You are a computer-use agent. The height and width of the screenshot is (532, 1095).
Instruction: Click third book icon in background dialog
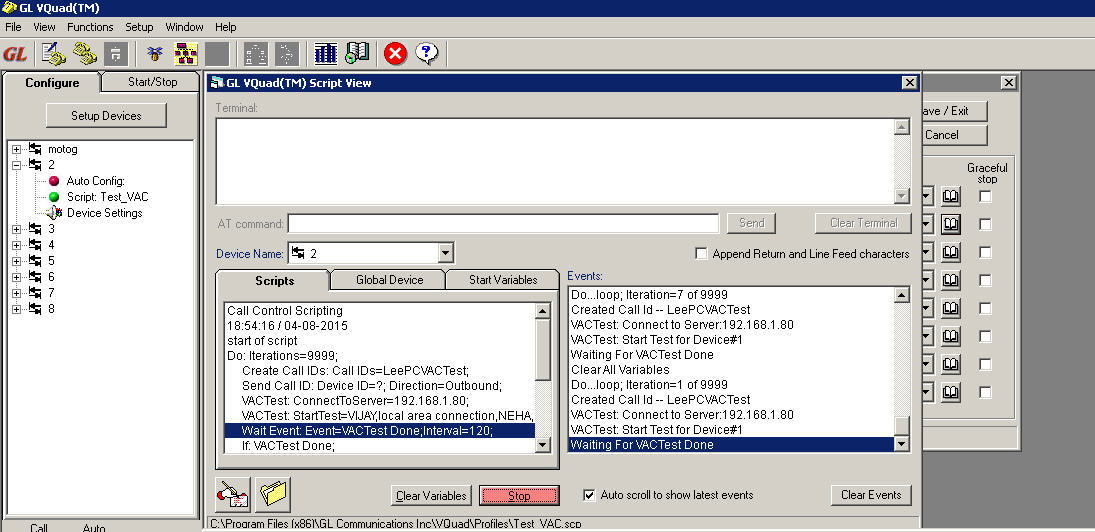pos(950,252)
